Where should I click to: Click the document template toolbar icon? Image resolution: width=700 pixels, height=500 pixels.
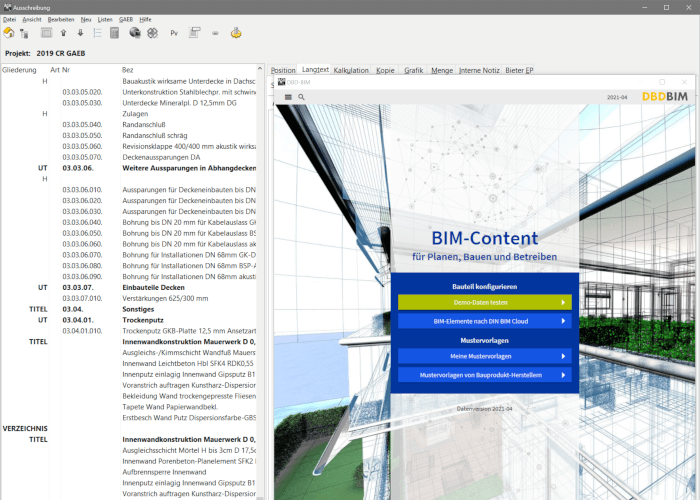point(194,33)
